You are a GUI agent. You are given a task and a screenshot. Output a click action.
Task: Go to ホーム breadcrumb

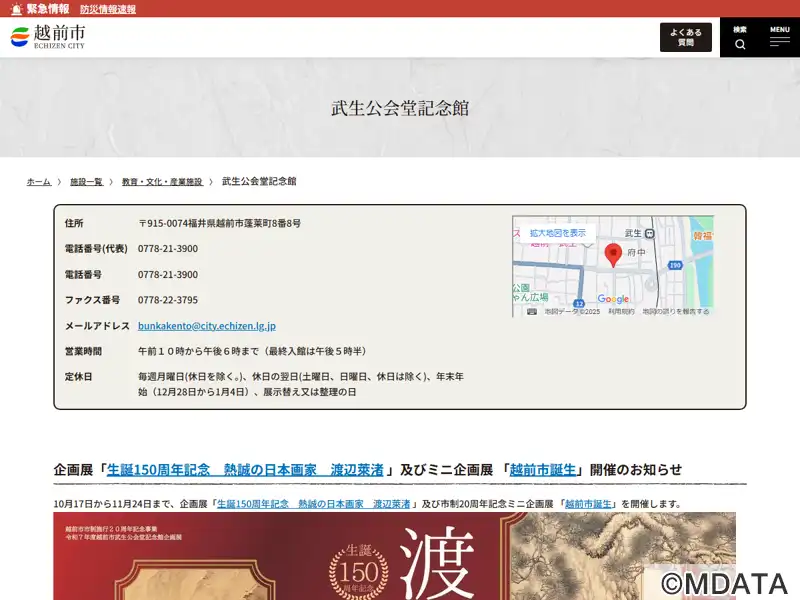pyautogui.click(x=38, y=182)
